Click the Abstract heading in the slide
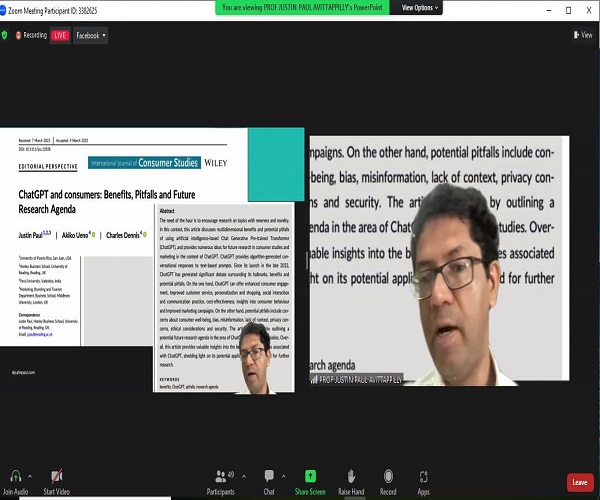The width and height of the screenshot is (600, 500). pos(167,211)
